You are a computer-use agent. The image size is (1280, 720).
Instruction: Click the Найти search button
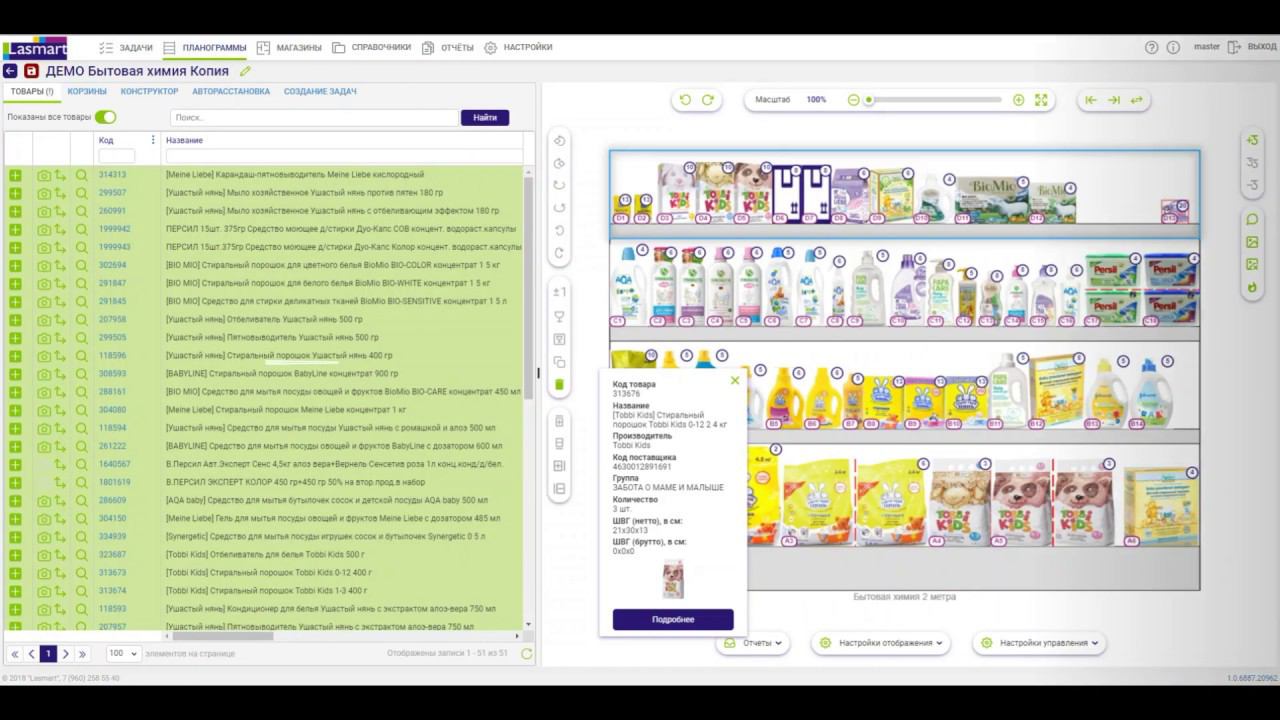485,117
